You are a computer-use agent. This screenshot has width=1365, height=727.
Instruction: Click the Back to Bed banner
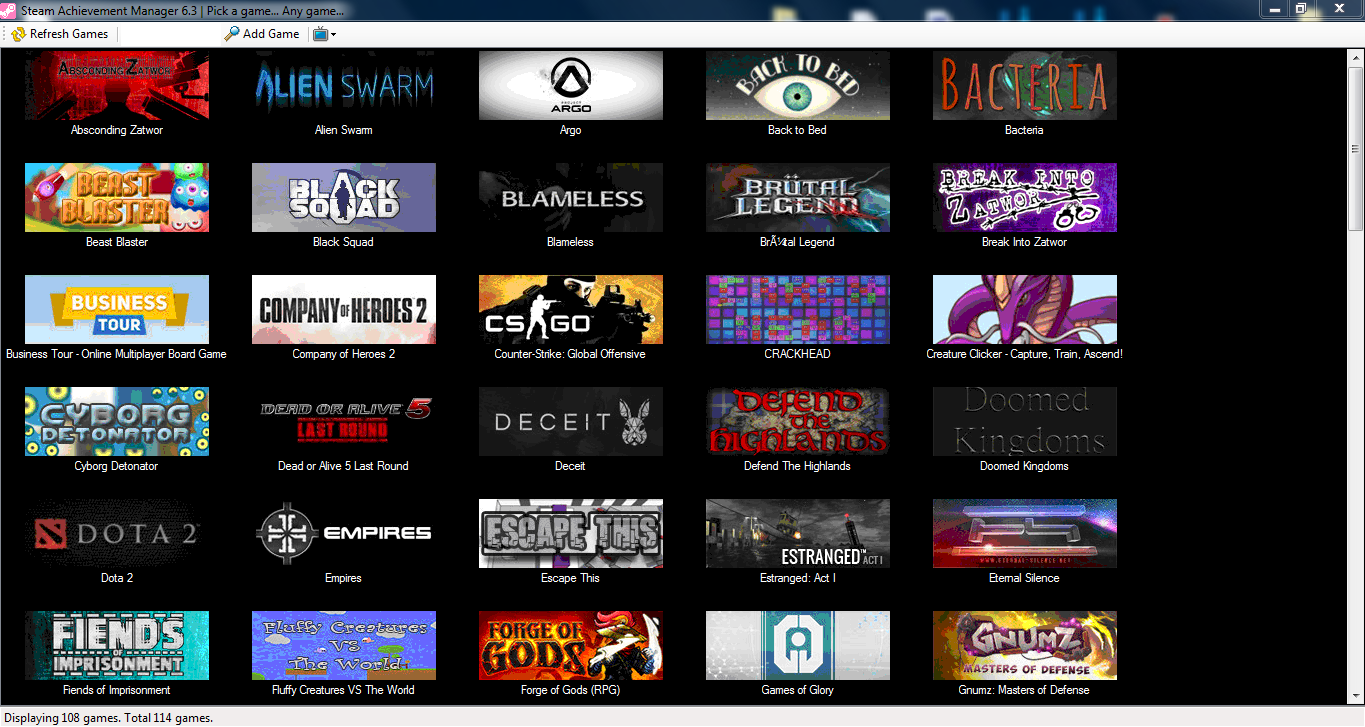[x=797, y=85]
